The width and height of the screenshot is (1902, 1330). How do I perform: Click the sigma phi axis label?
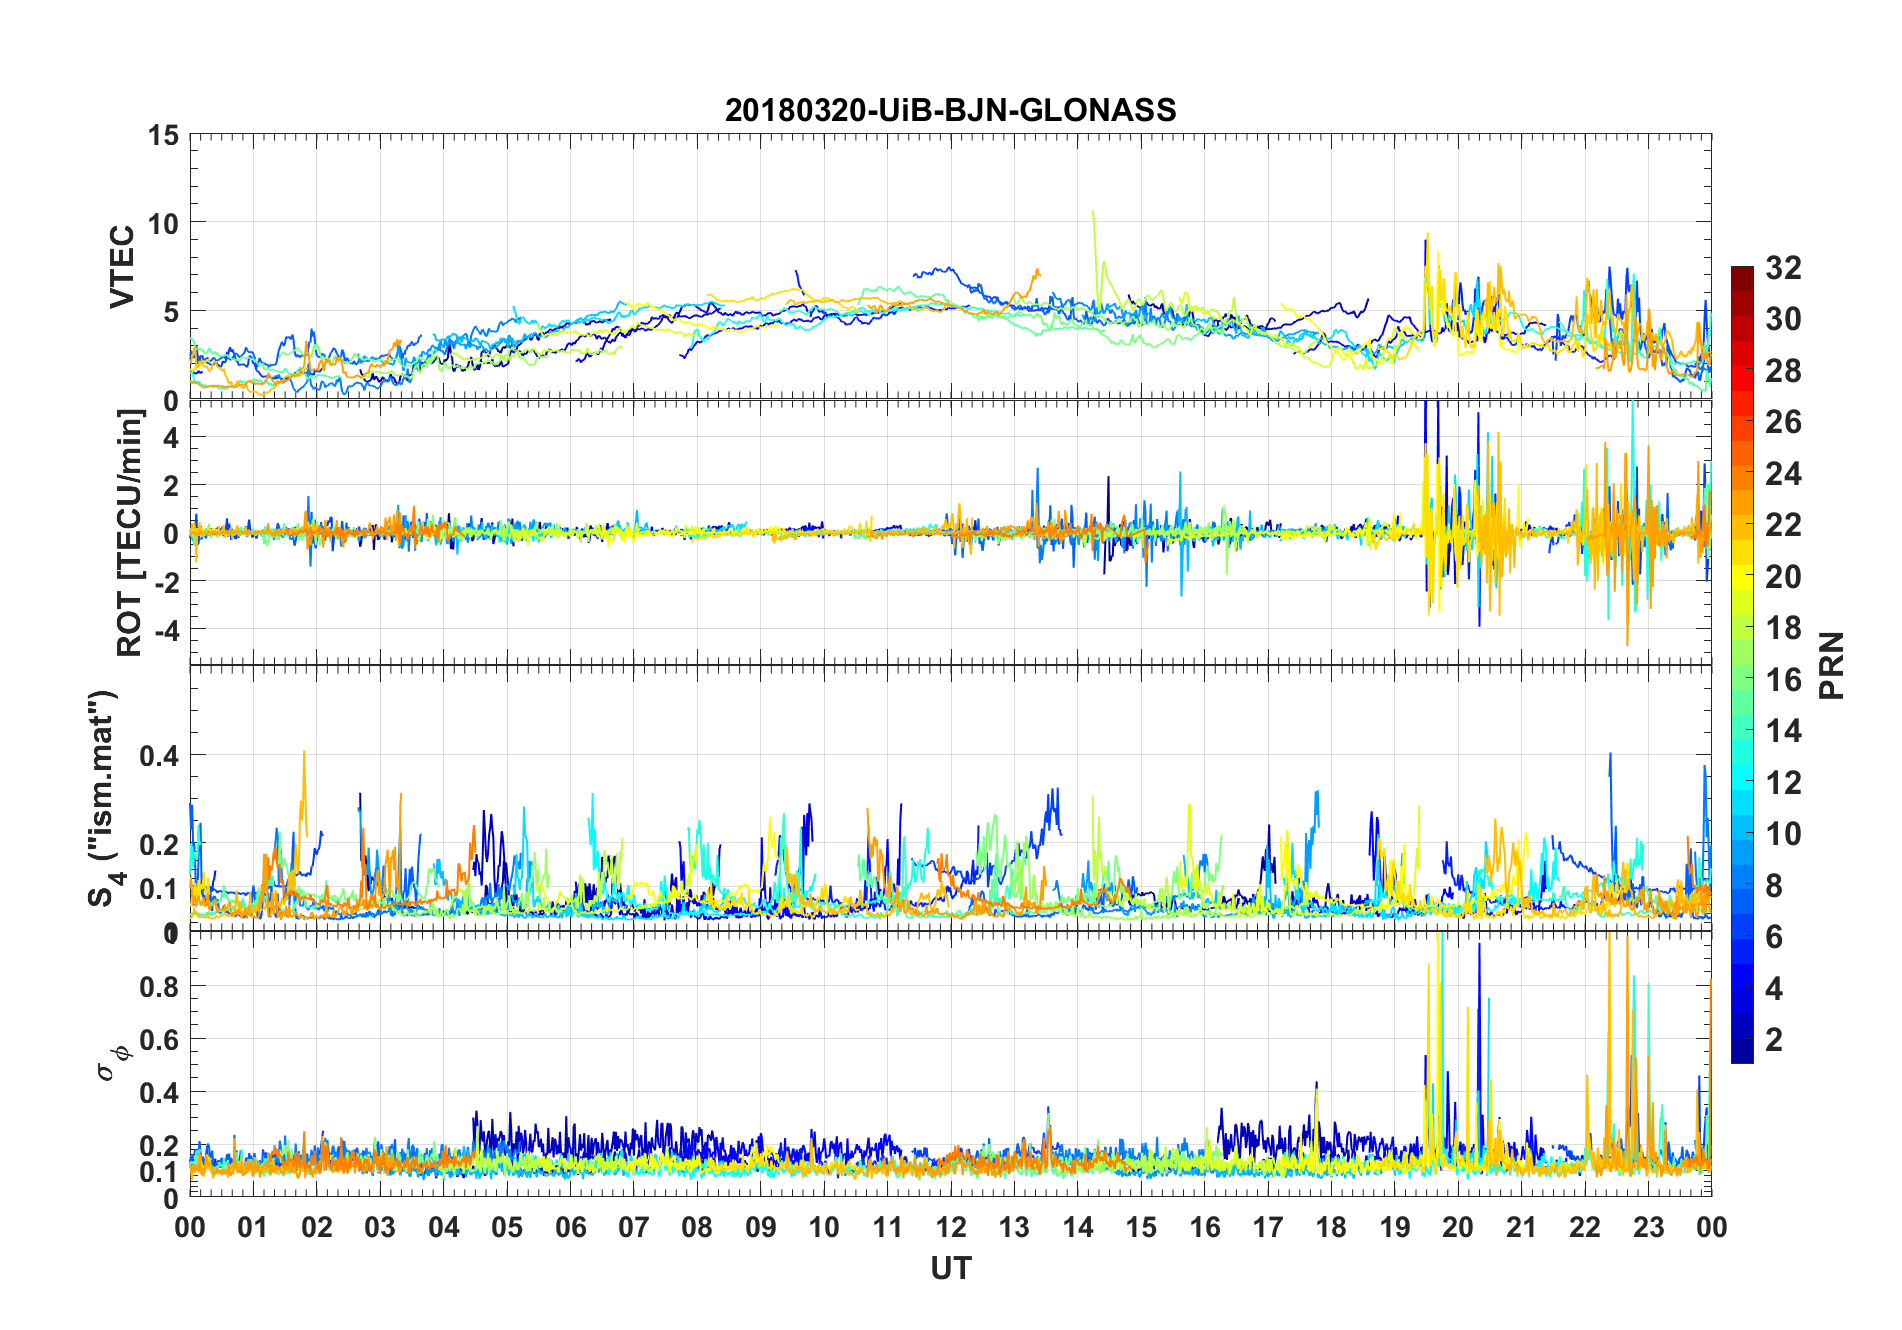(x=114, y=1062)
